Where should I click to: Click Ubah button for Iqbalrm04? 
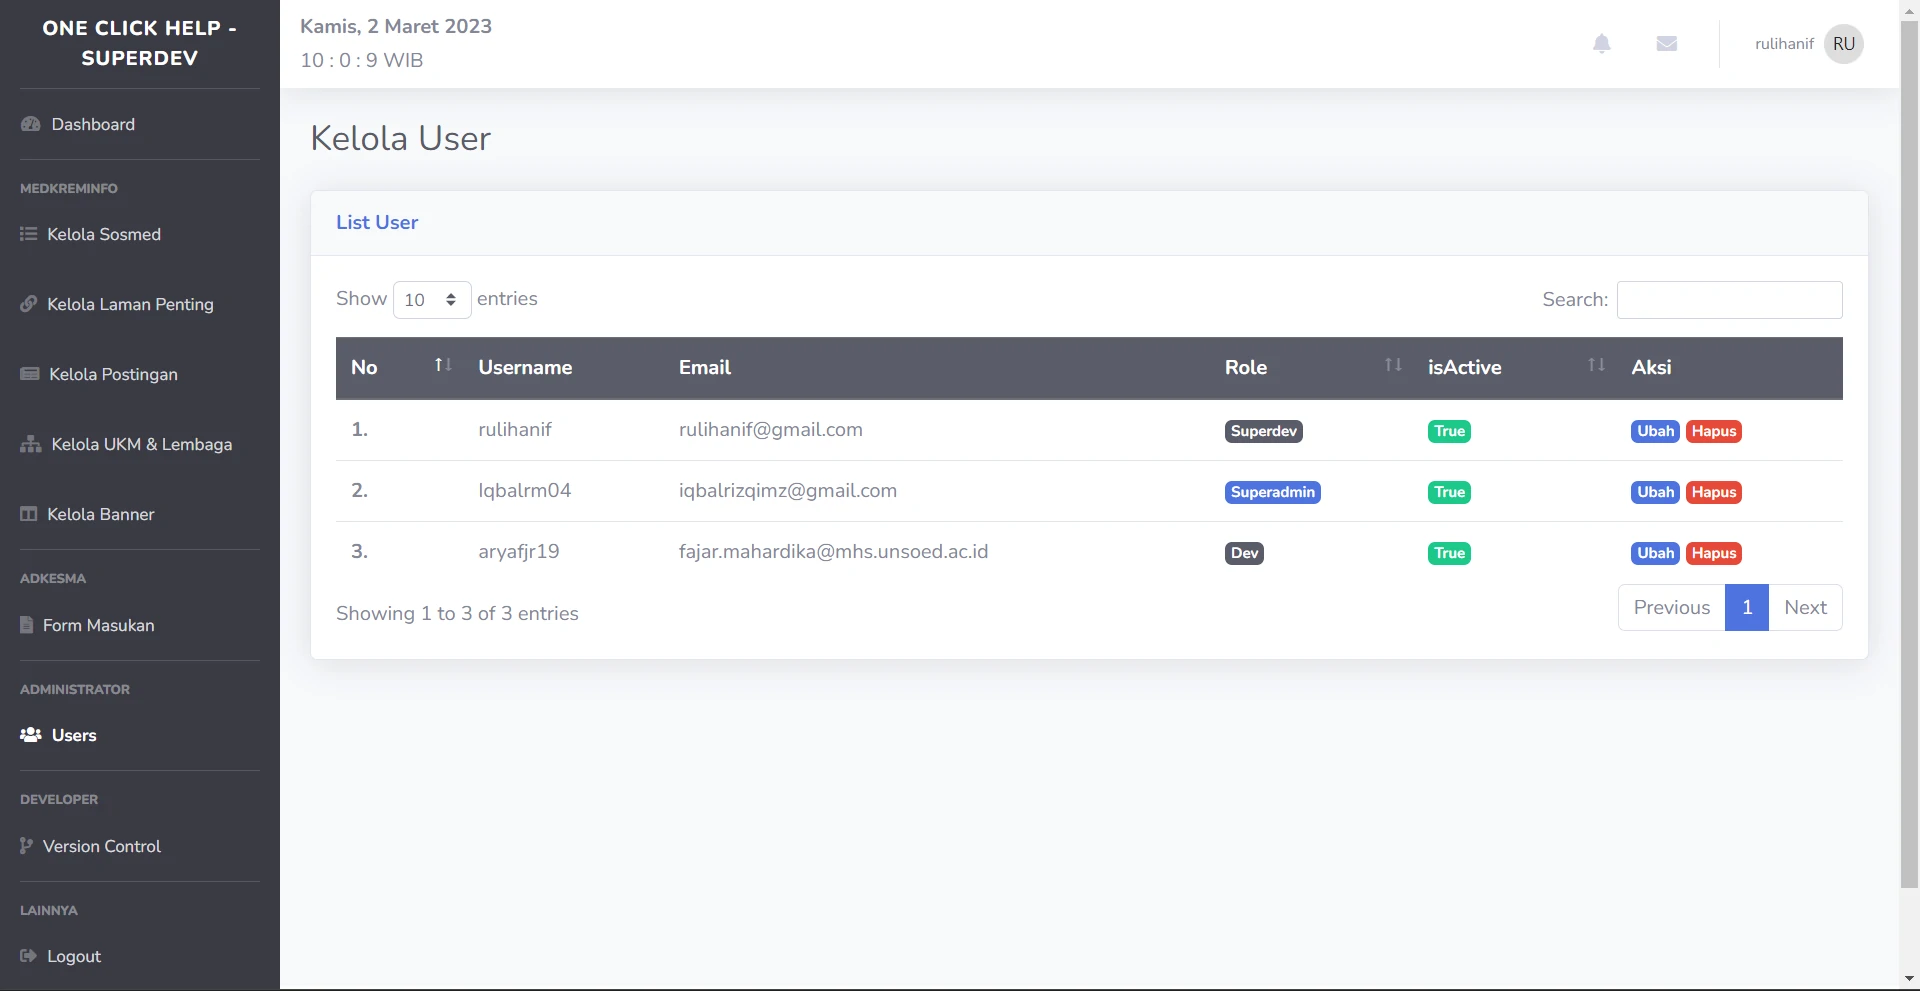pos(1655,492)
